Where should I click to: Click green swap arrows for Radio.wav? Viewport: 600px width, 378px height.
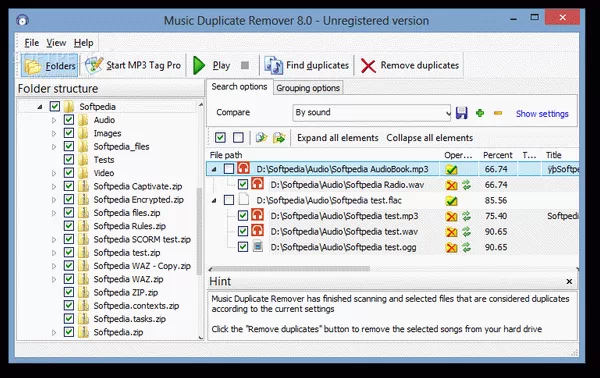coord(466,185)
